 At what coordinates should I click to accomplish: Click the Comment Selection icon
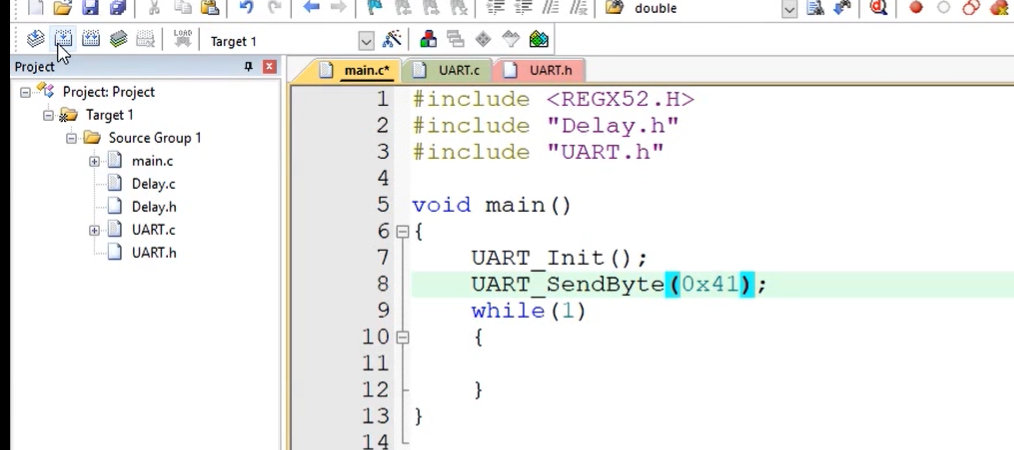(551, 7)
